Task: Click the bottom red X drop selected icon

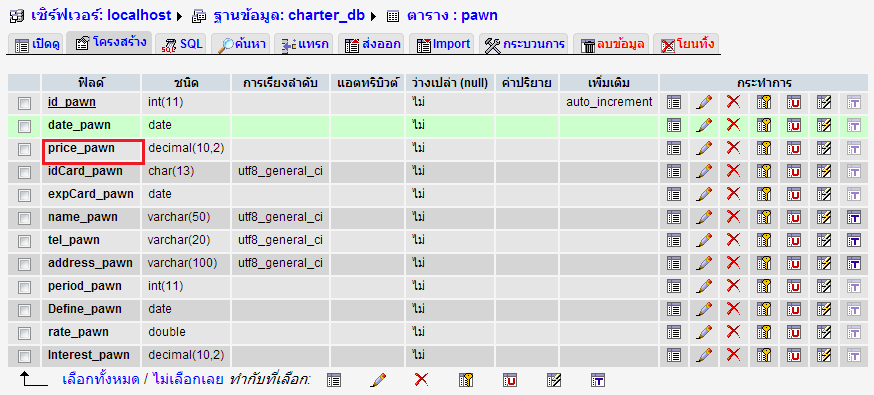Action: (421, 380)
